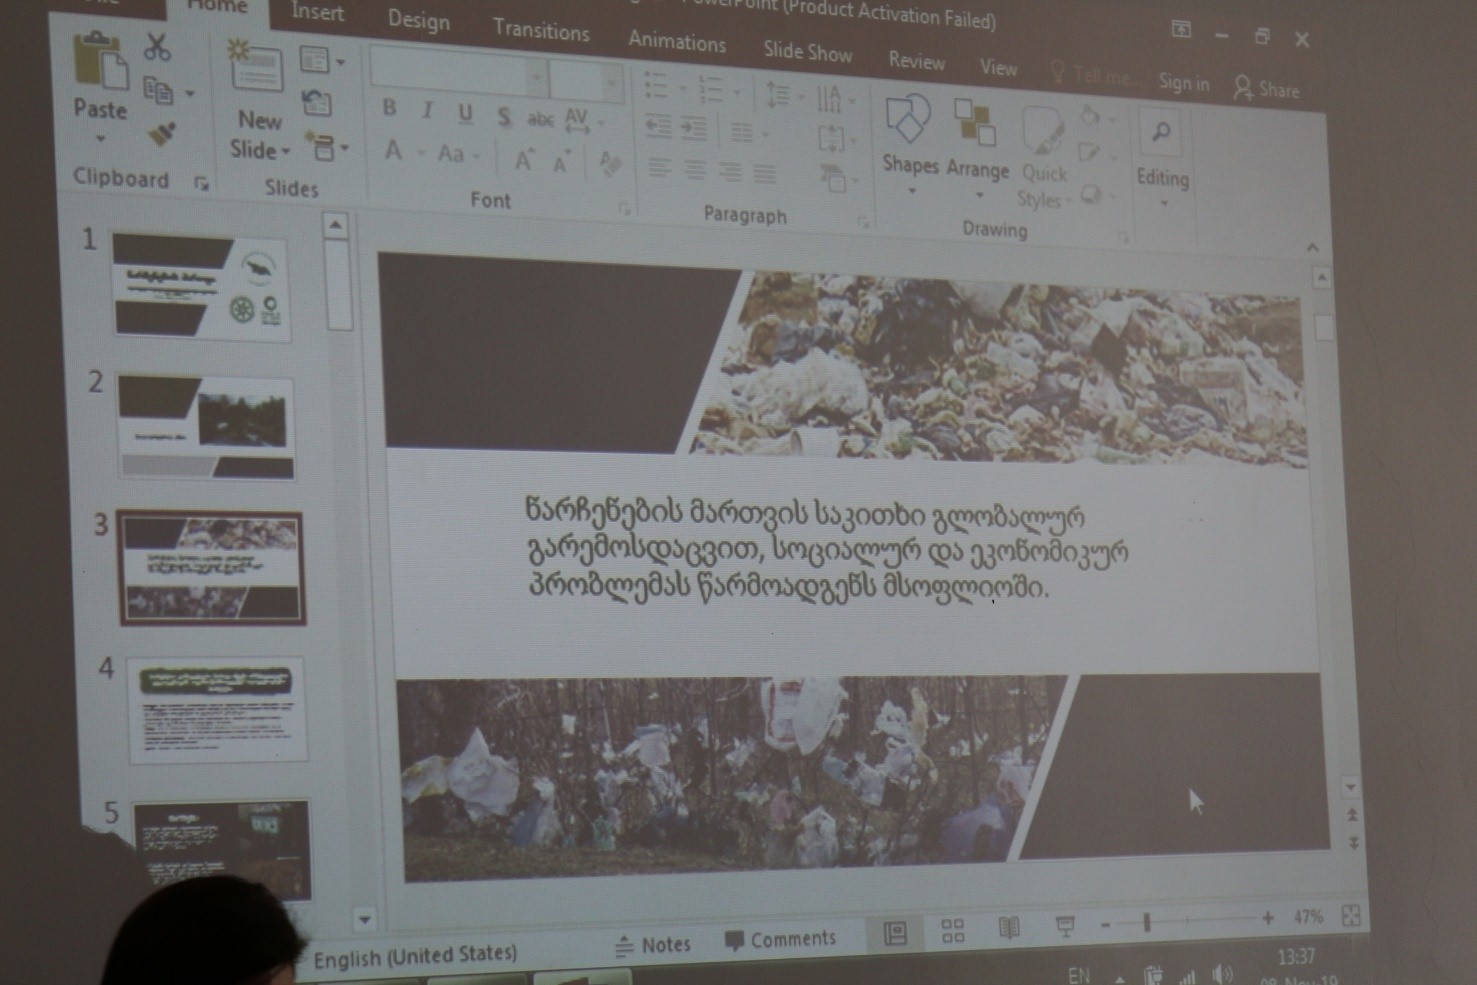Screen dimensions: 1477x985
Task: Show the Notes pane
Action: tap(652, 944)
